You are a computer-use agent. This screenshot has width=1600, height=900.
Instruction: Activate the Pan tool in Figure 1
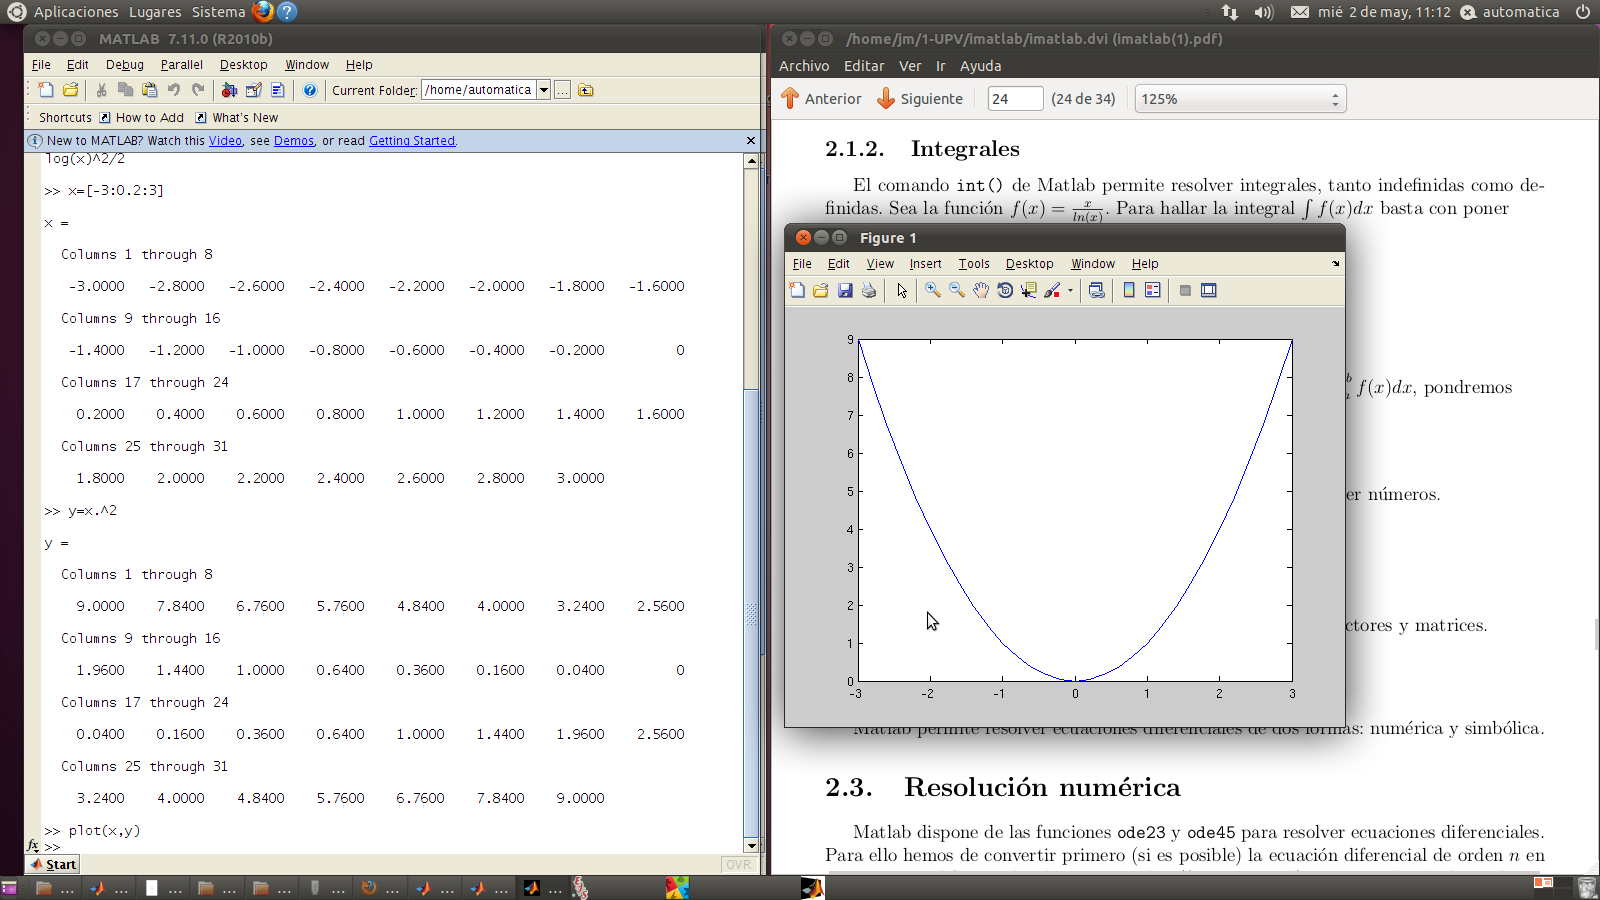[981, 290]
